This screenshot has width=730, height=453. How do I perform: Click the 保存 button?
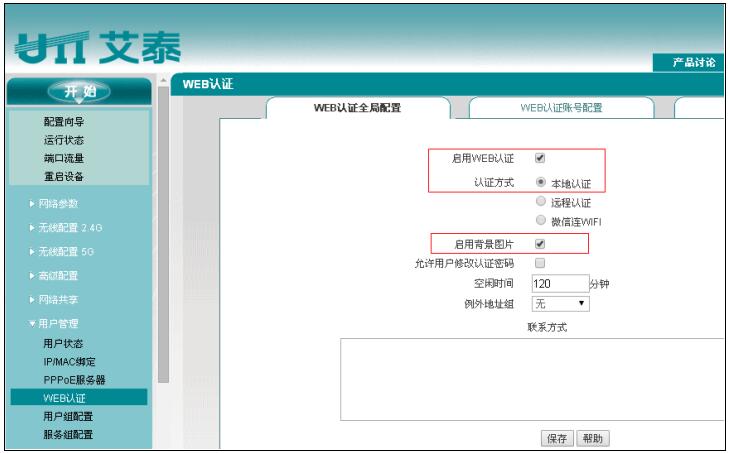pyautogui.click(x=557, y=438)
